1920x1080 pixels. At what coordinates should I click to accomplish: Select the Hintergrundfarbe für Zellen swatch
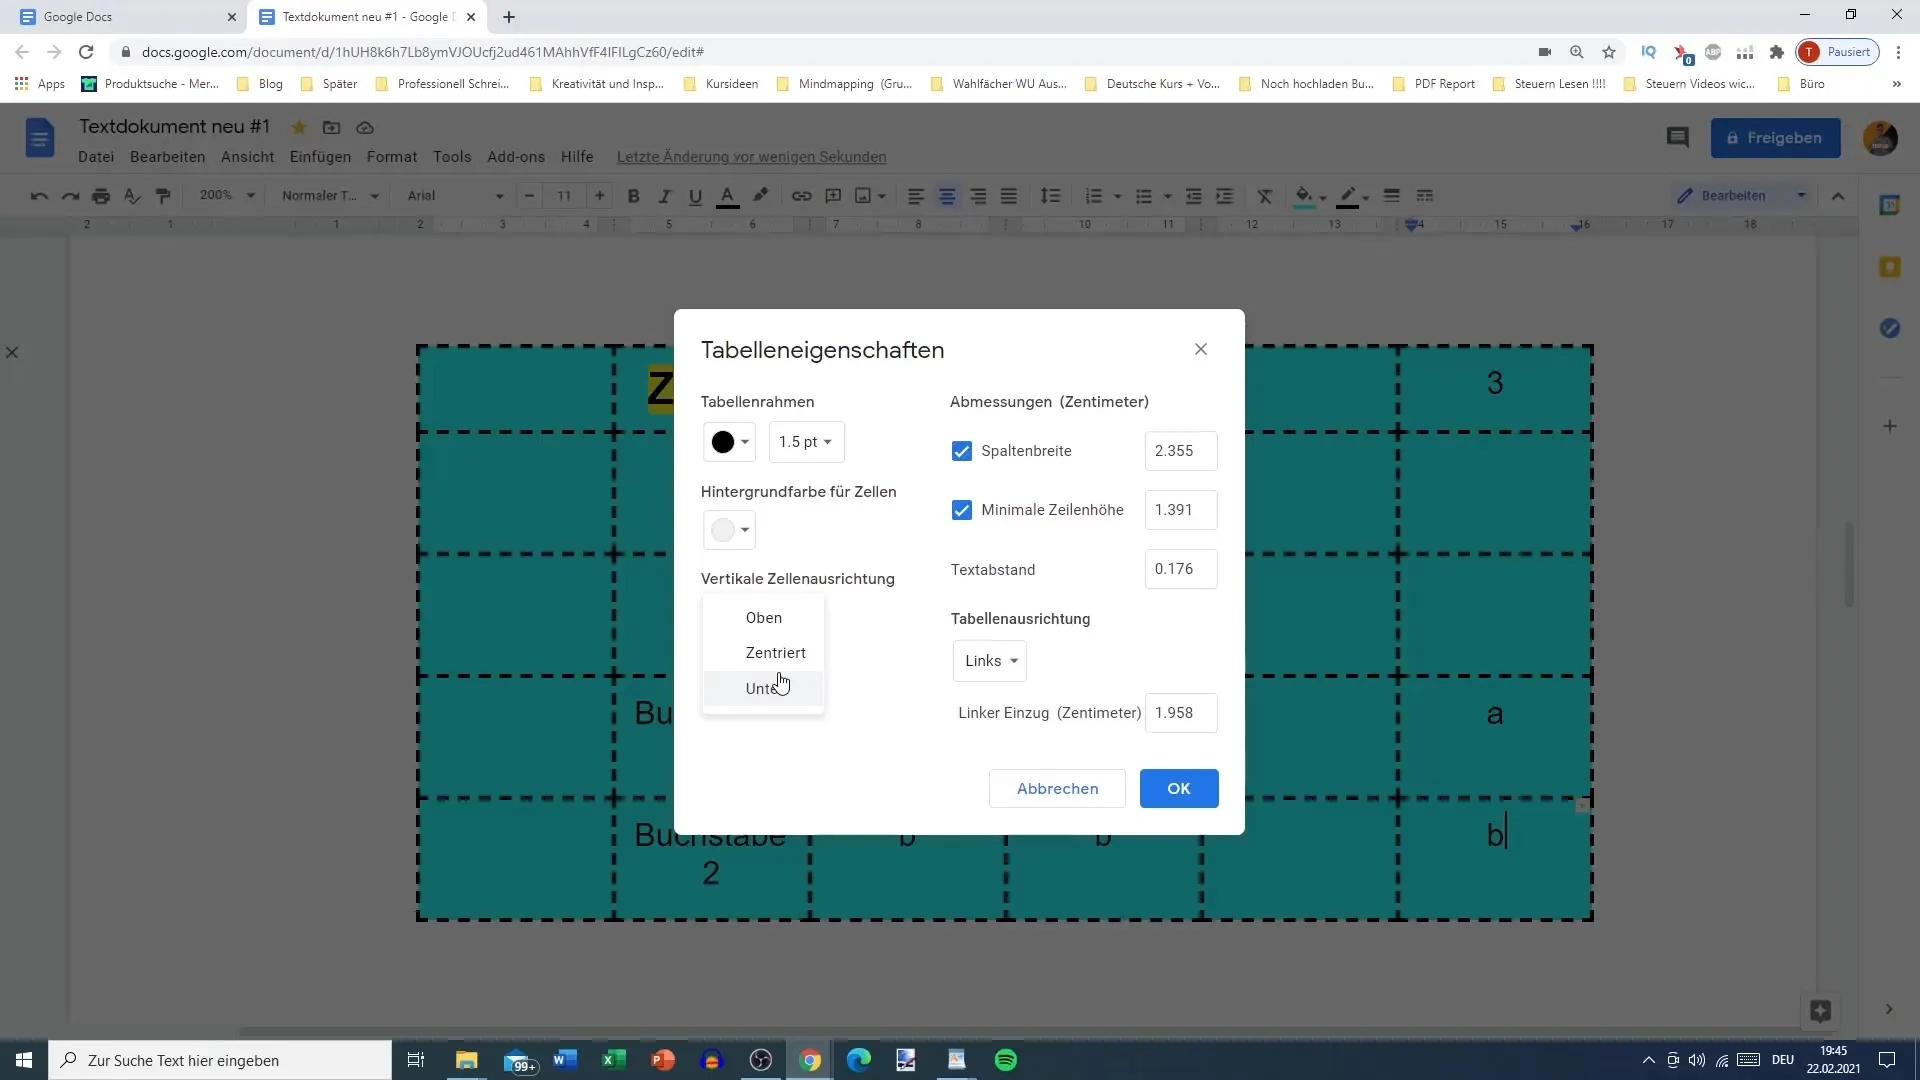729,530
